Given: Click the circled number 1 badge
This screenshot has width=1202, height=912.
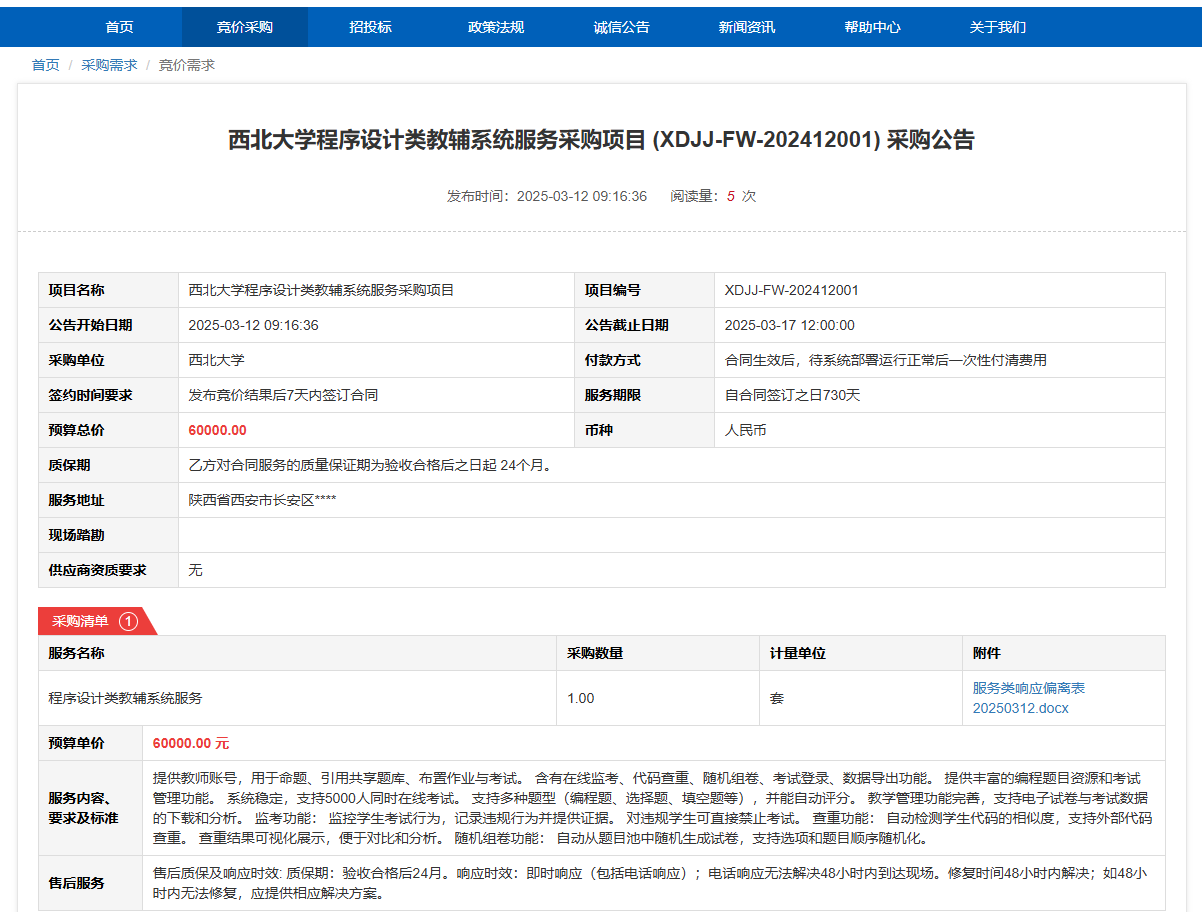Looking at the screenshot, I should tap(128, 621).
